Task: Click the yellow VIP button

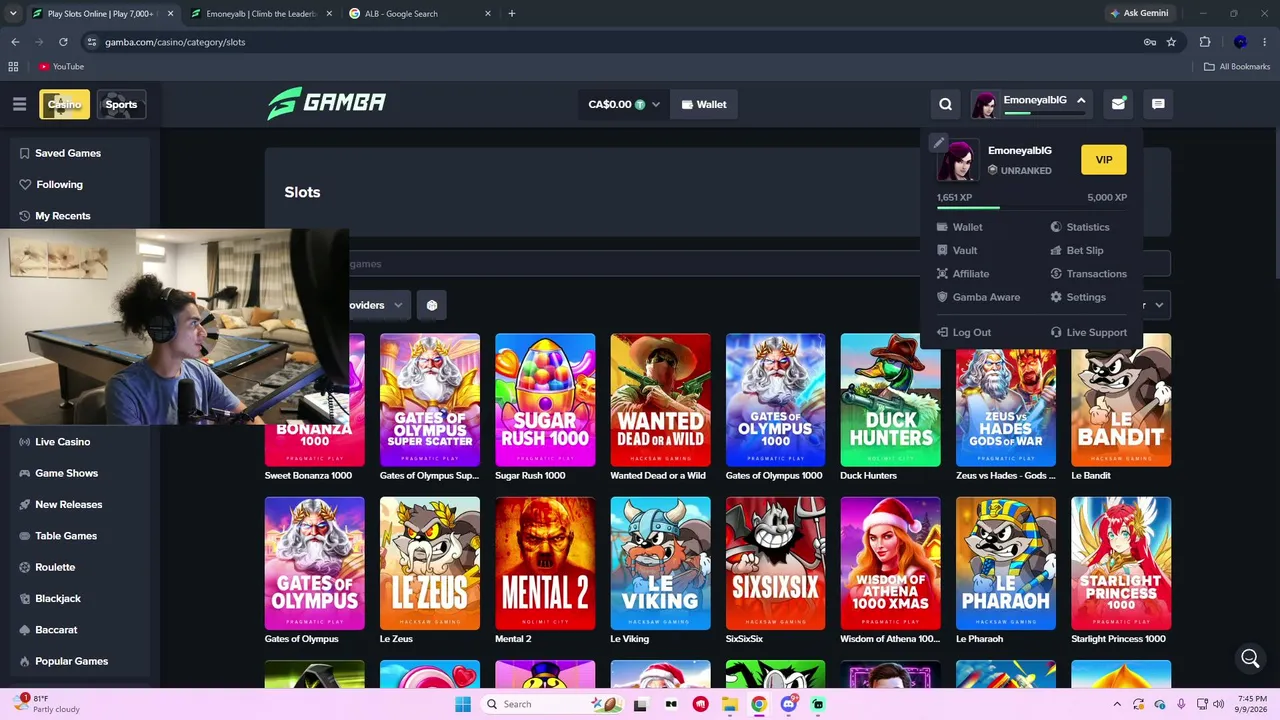Action: (1104, 159)
